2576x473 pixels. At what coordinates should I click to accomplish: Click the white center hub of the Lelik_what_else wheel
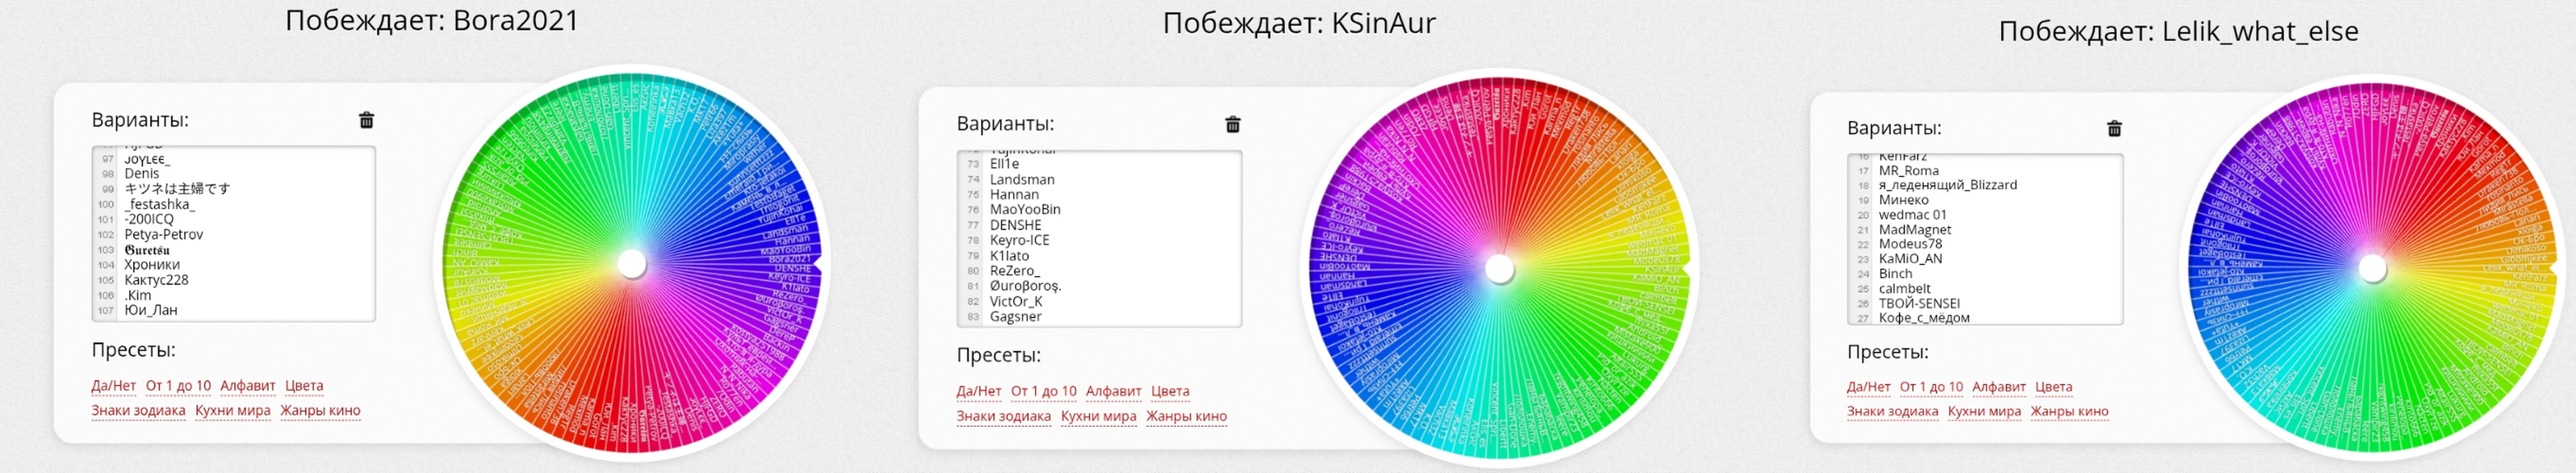pos(2373,268)
